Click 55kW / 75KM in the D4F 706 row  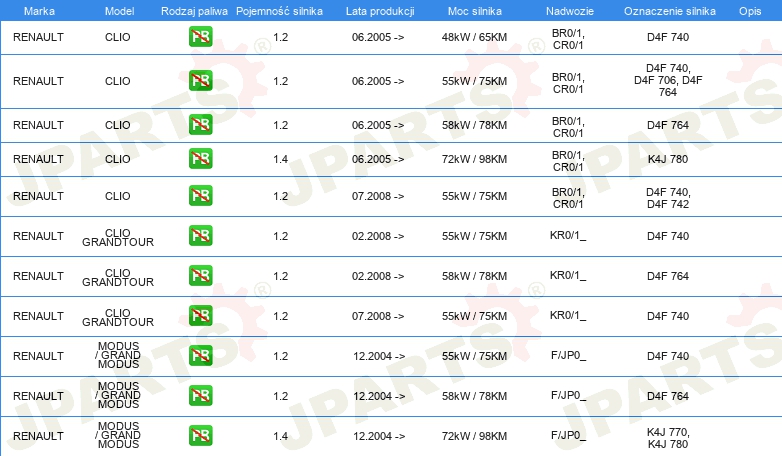pyautogui.click(x=474, y=81)
